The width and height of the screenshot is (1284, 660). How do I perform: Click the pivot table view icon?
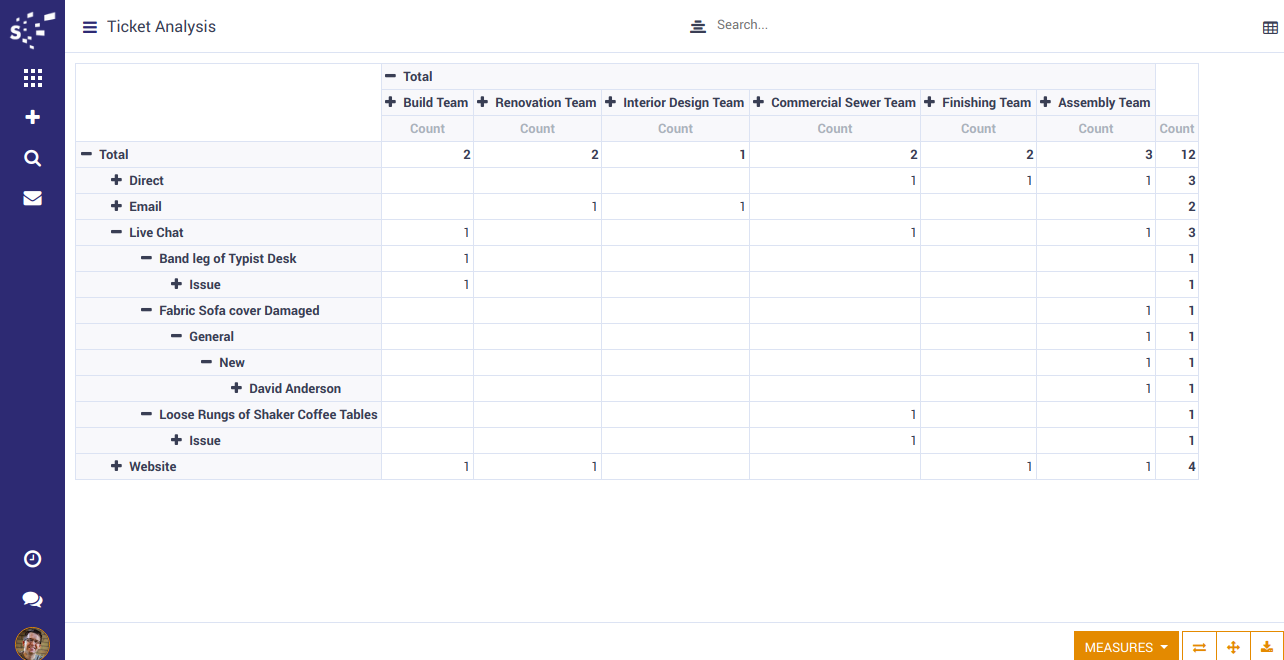point(1270,28)
